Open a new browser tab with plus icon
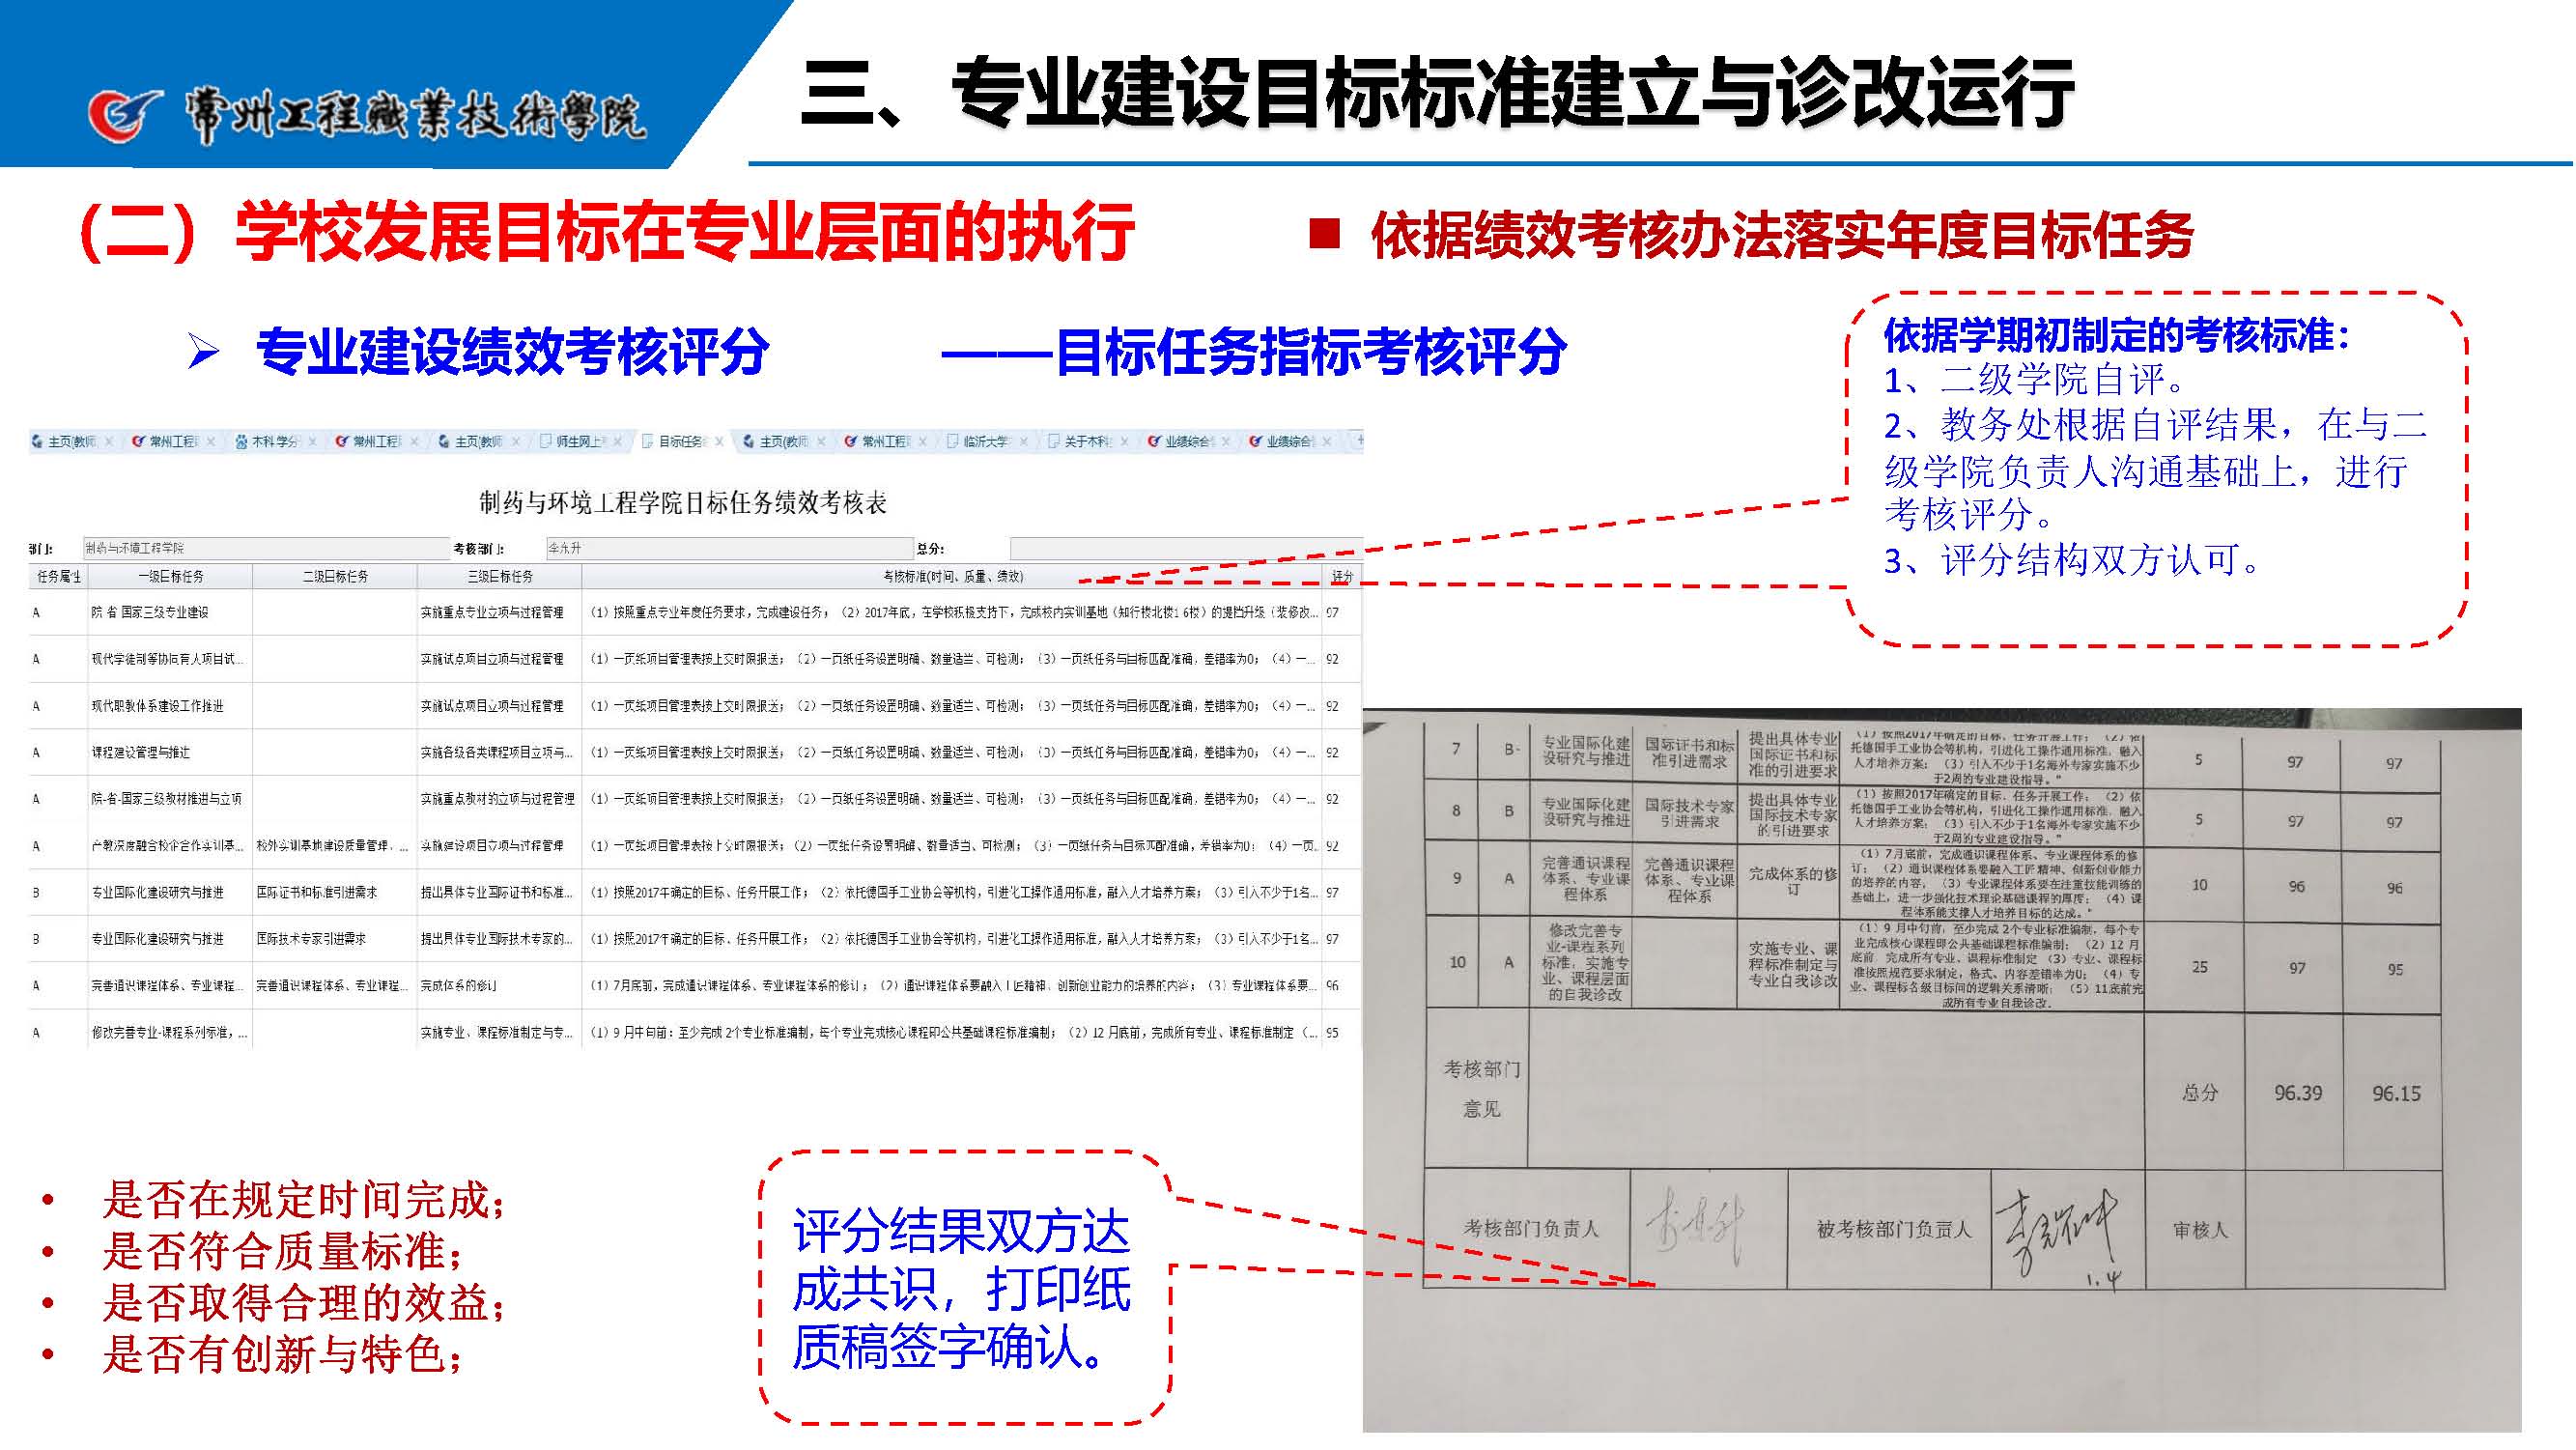The width and height of the screenshot is (2576, 1450). point(1359,440)
